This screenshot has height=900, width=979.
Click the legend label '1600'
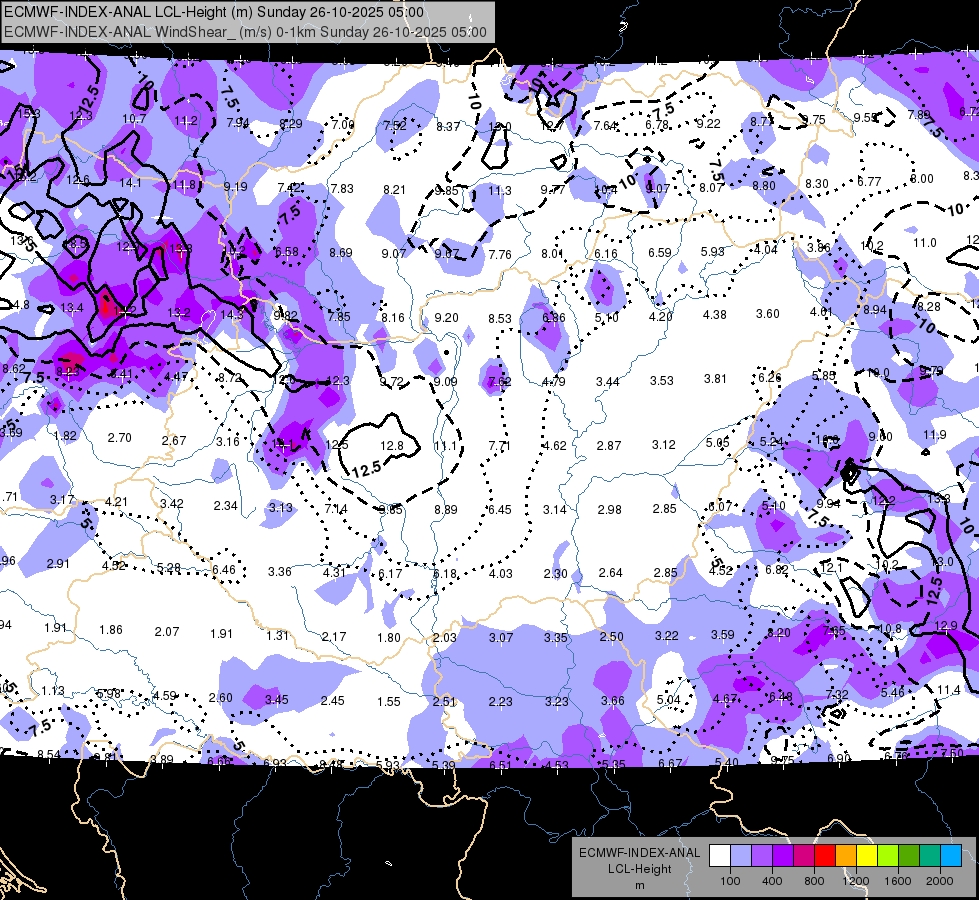coord(898,881)
